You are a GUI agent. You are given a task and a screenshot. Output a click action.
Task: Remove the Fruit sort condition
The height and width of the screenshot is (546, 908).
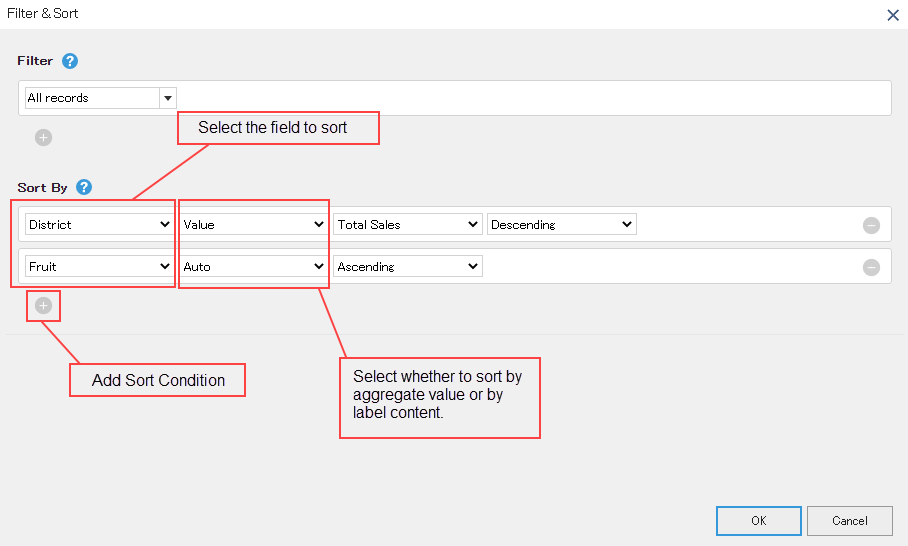pos(872,267)
